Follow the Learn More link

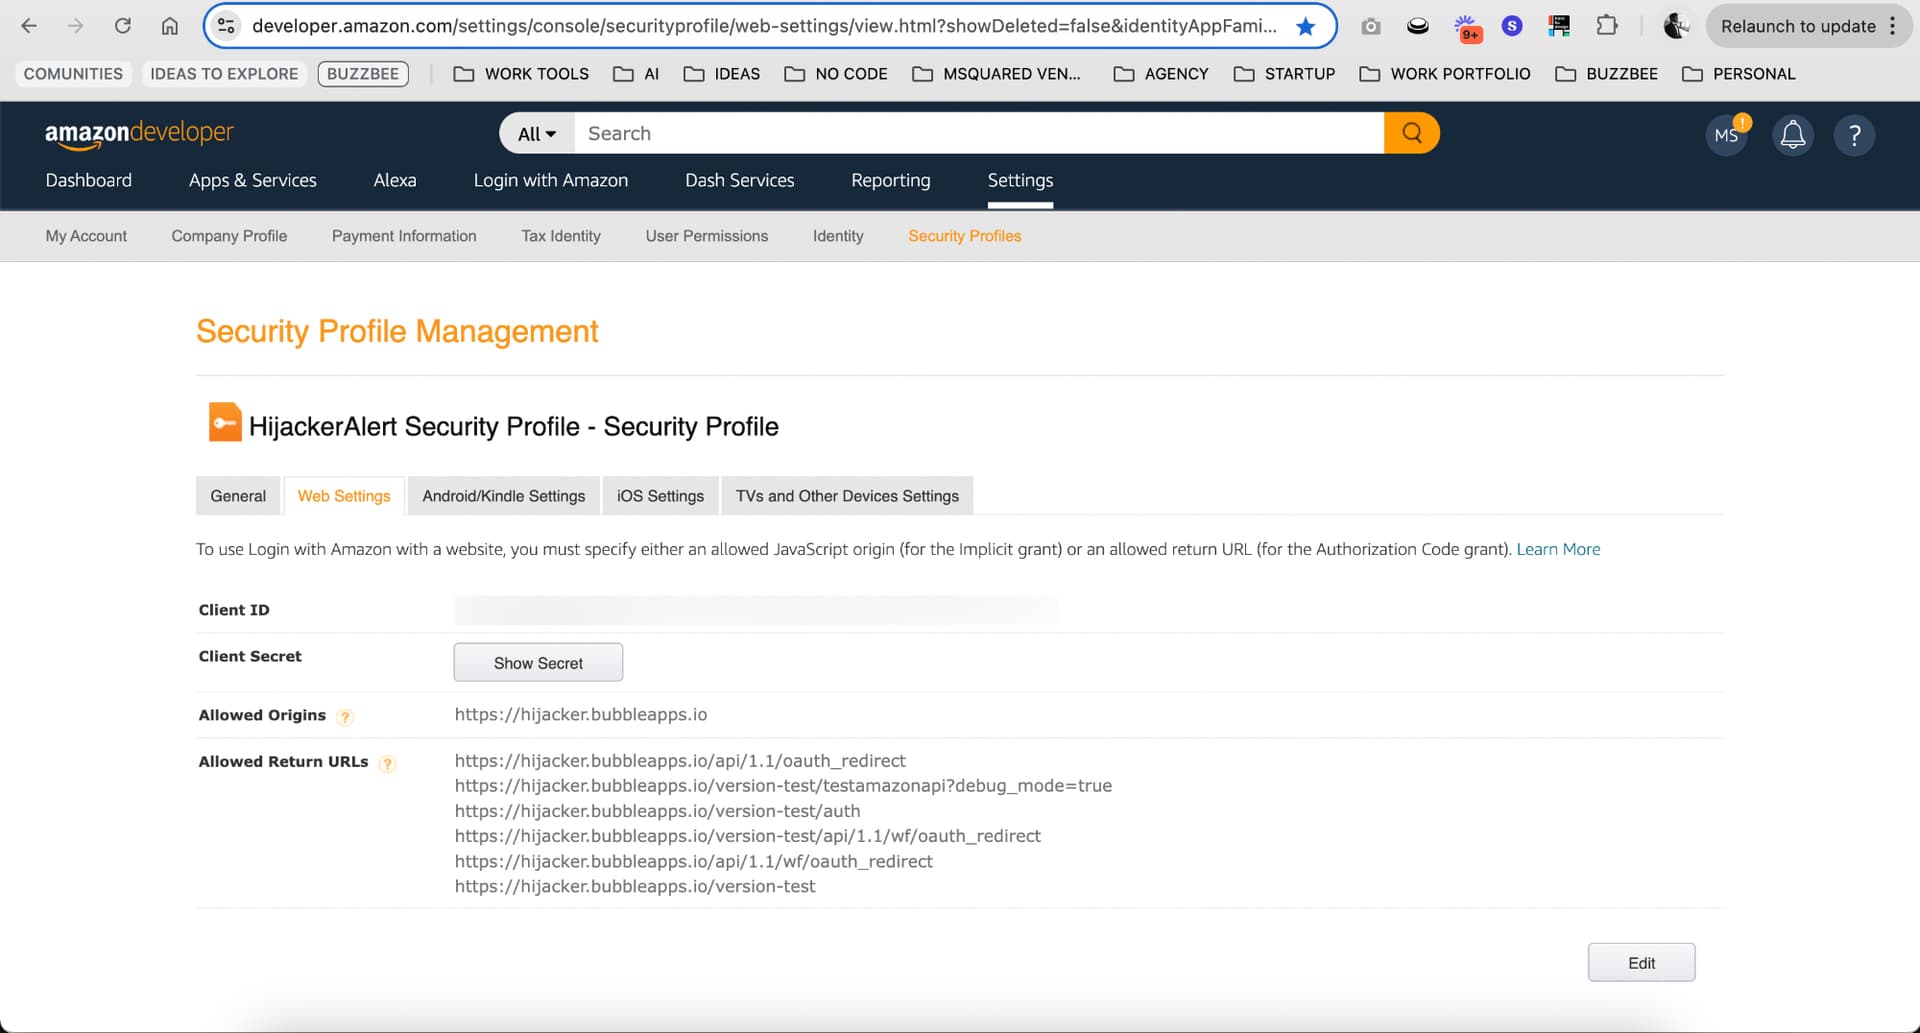[1558, 549]
